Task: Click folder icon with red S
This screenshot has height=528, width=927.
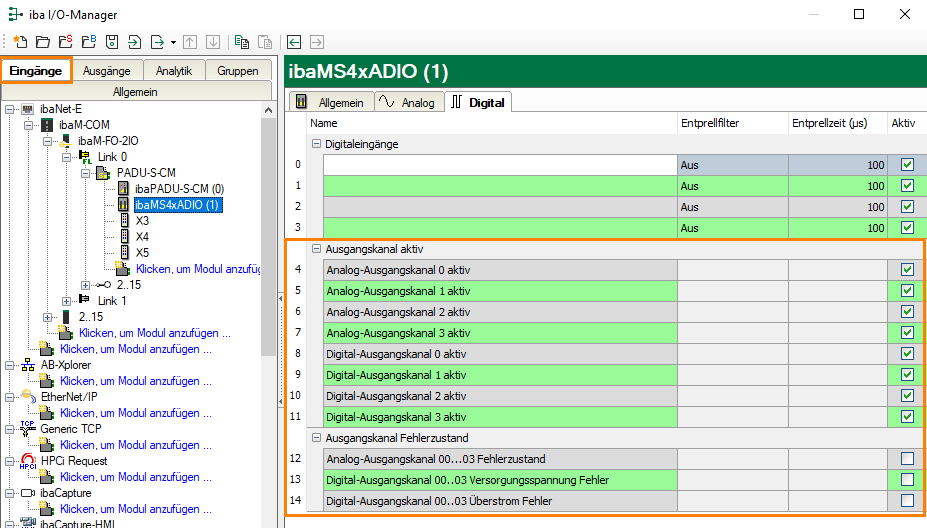Action: 65,42
